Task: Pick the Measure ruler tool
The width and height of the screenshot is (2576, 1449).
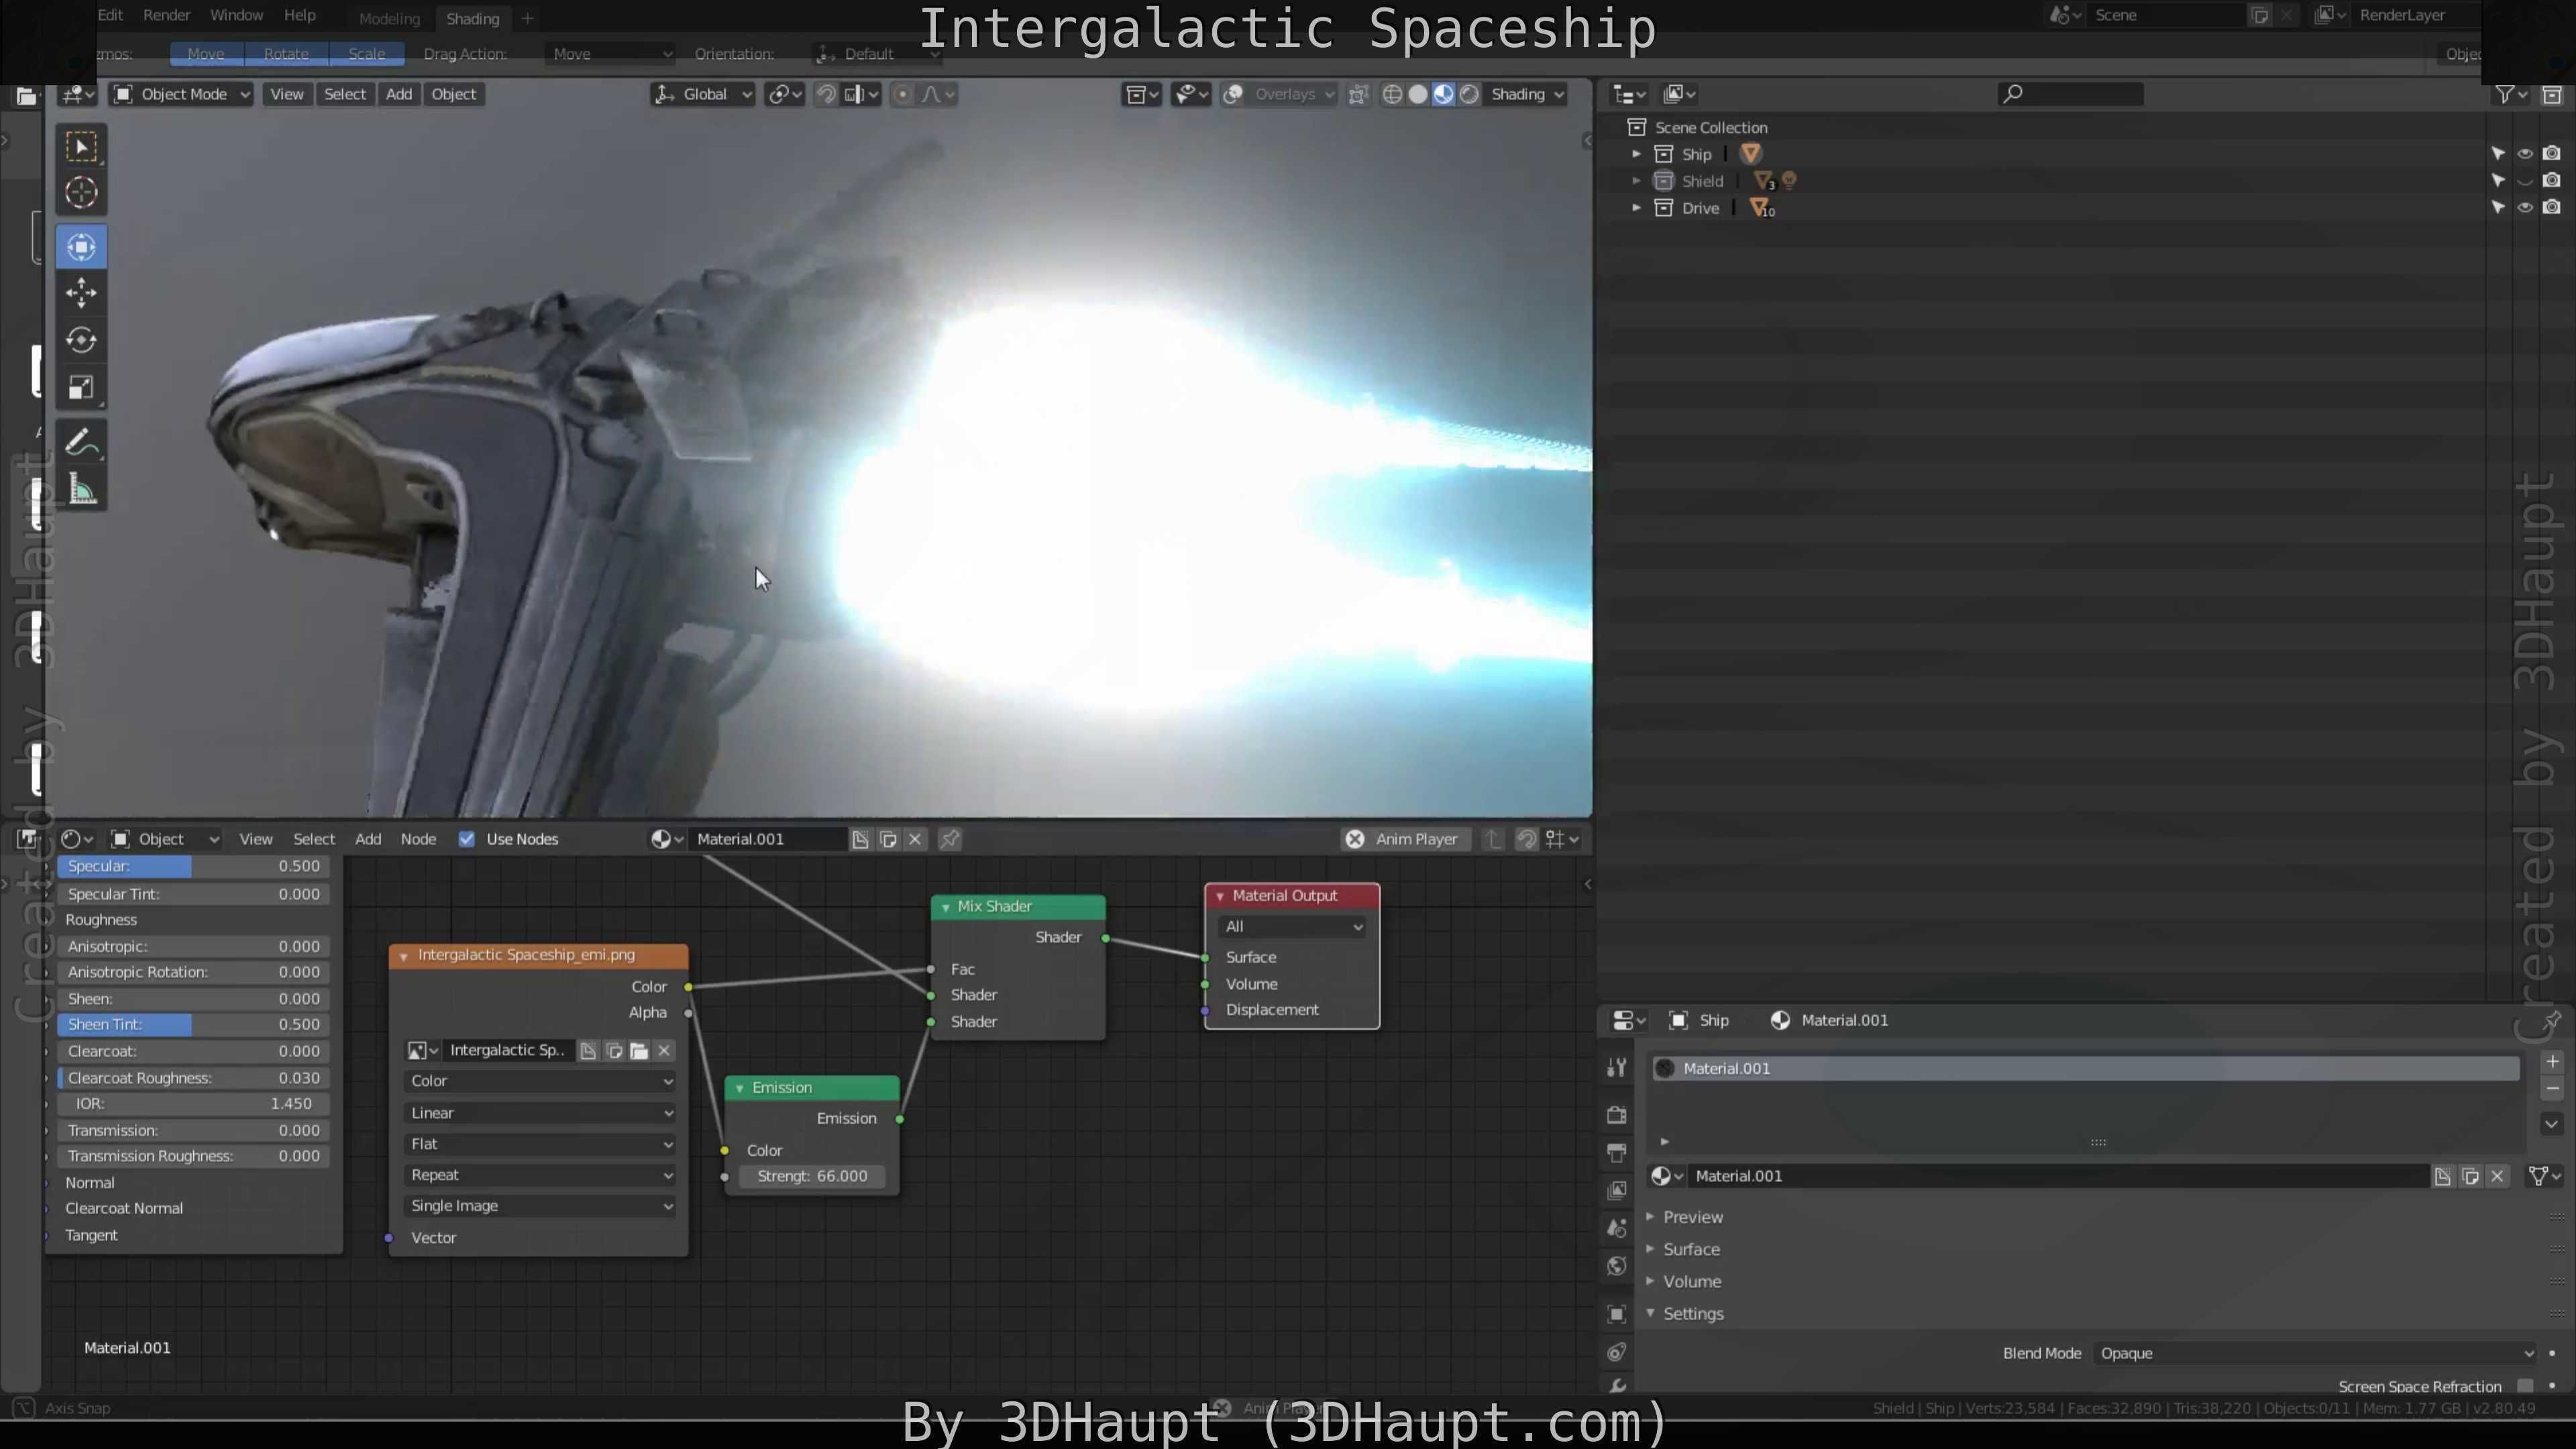Action: (x=81, y=490)
